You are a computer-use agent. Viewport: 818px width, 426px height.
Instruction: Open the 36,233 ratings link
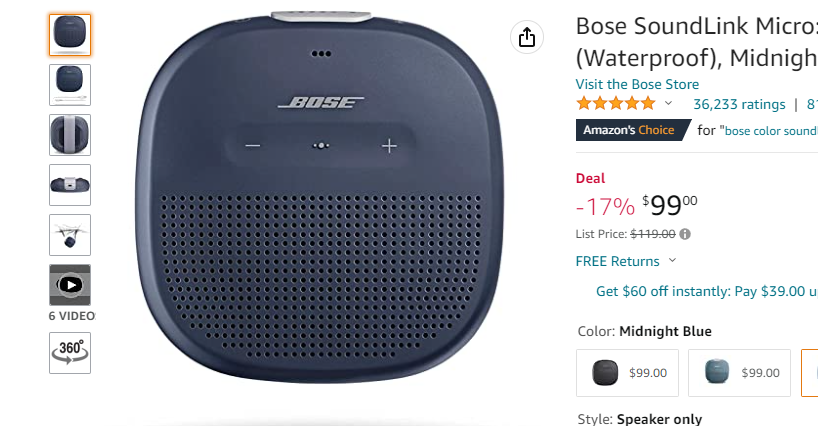[739, 103]
